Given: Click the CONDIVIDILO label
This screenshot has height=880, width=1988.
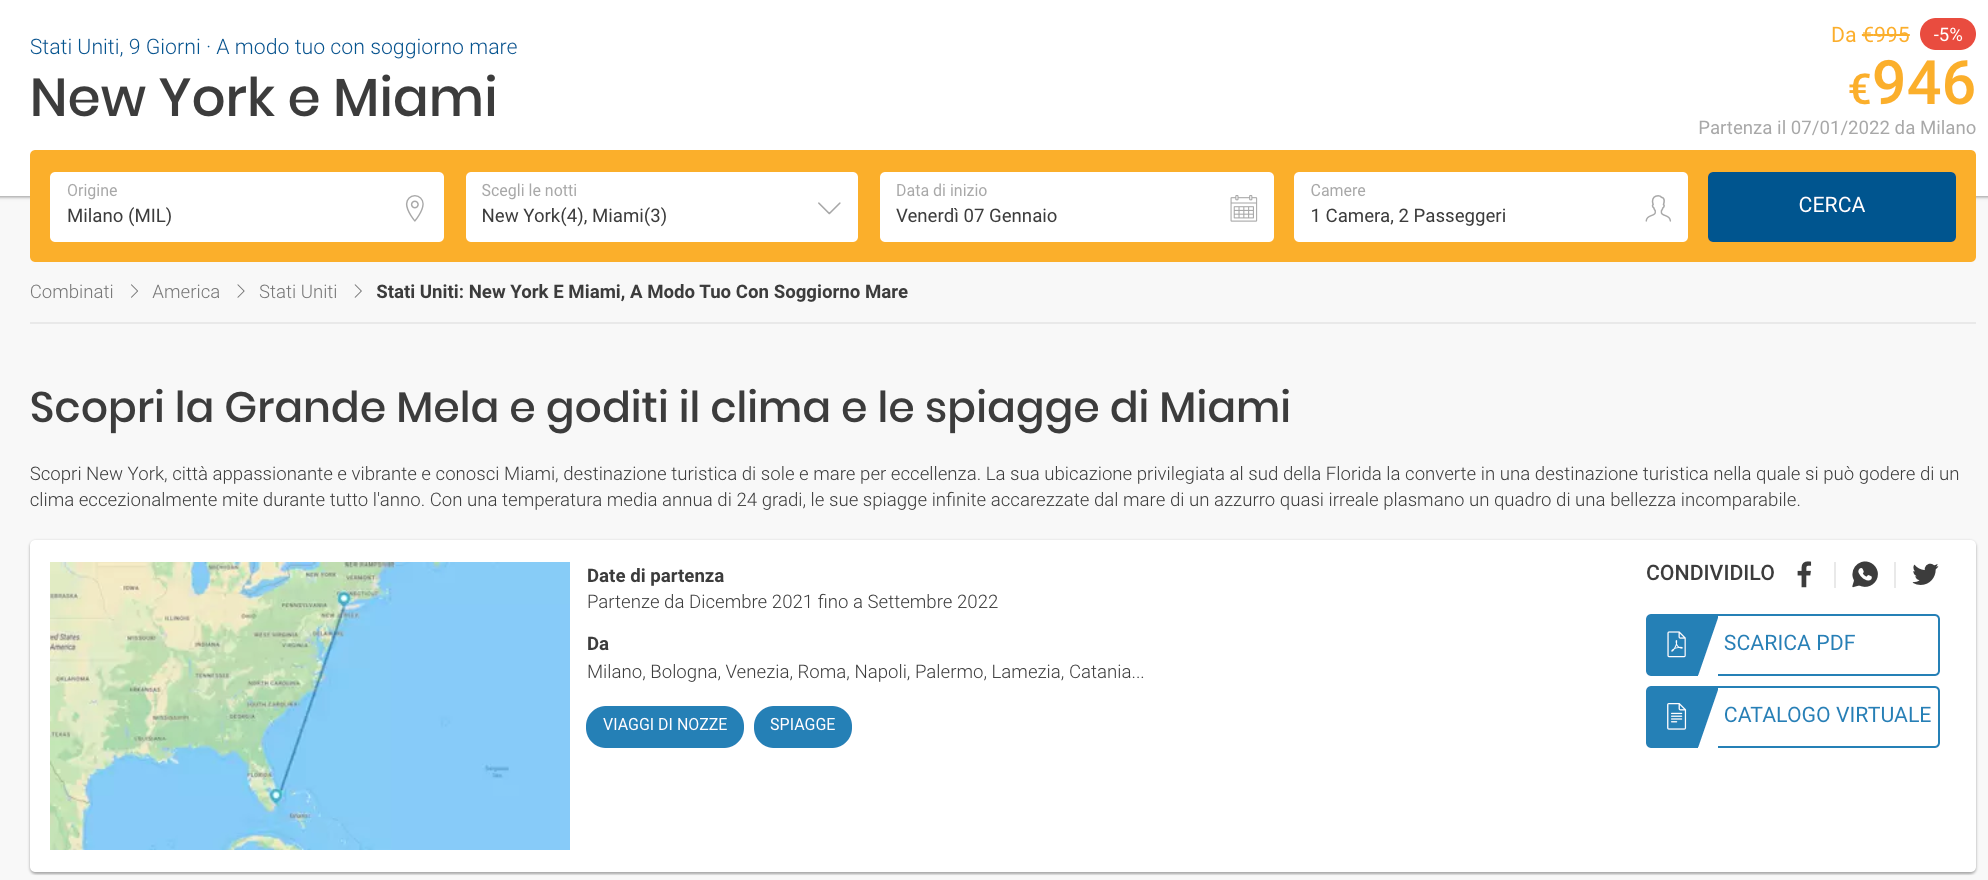Looking at the screenshot, I should (x=1710, y=573).
